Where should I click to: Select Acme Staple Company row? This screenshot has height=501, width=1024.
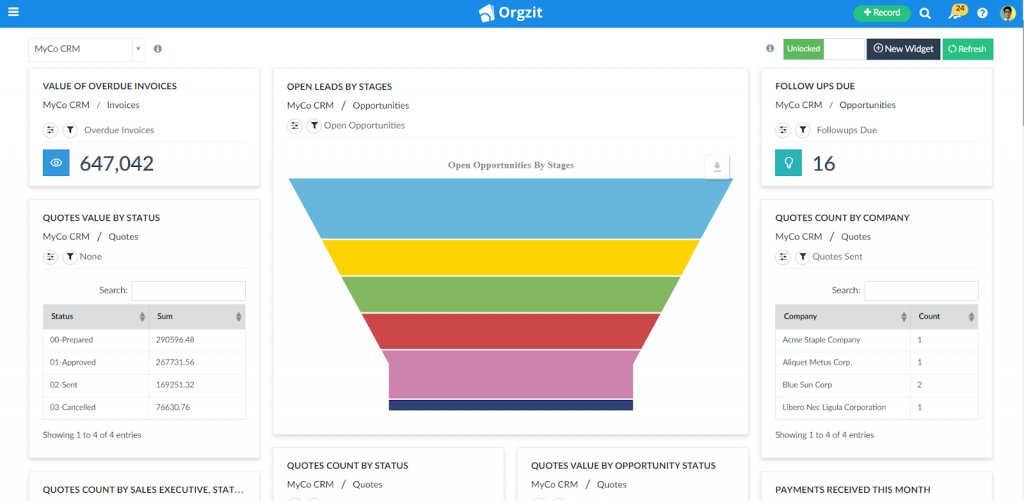tap(876, 340)
